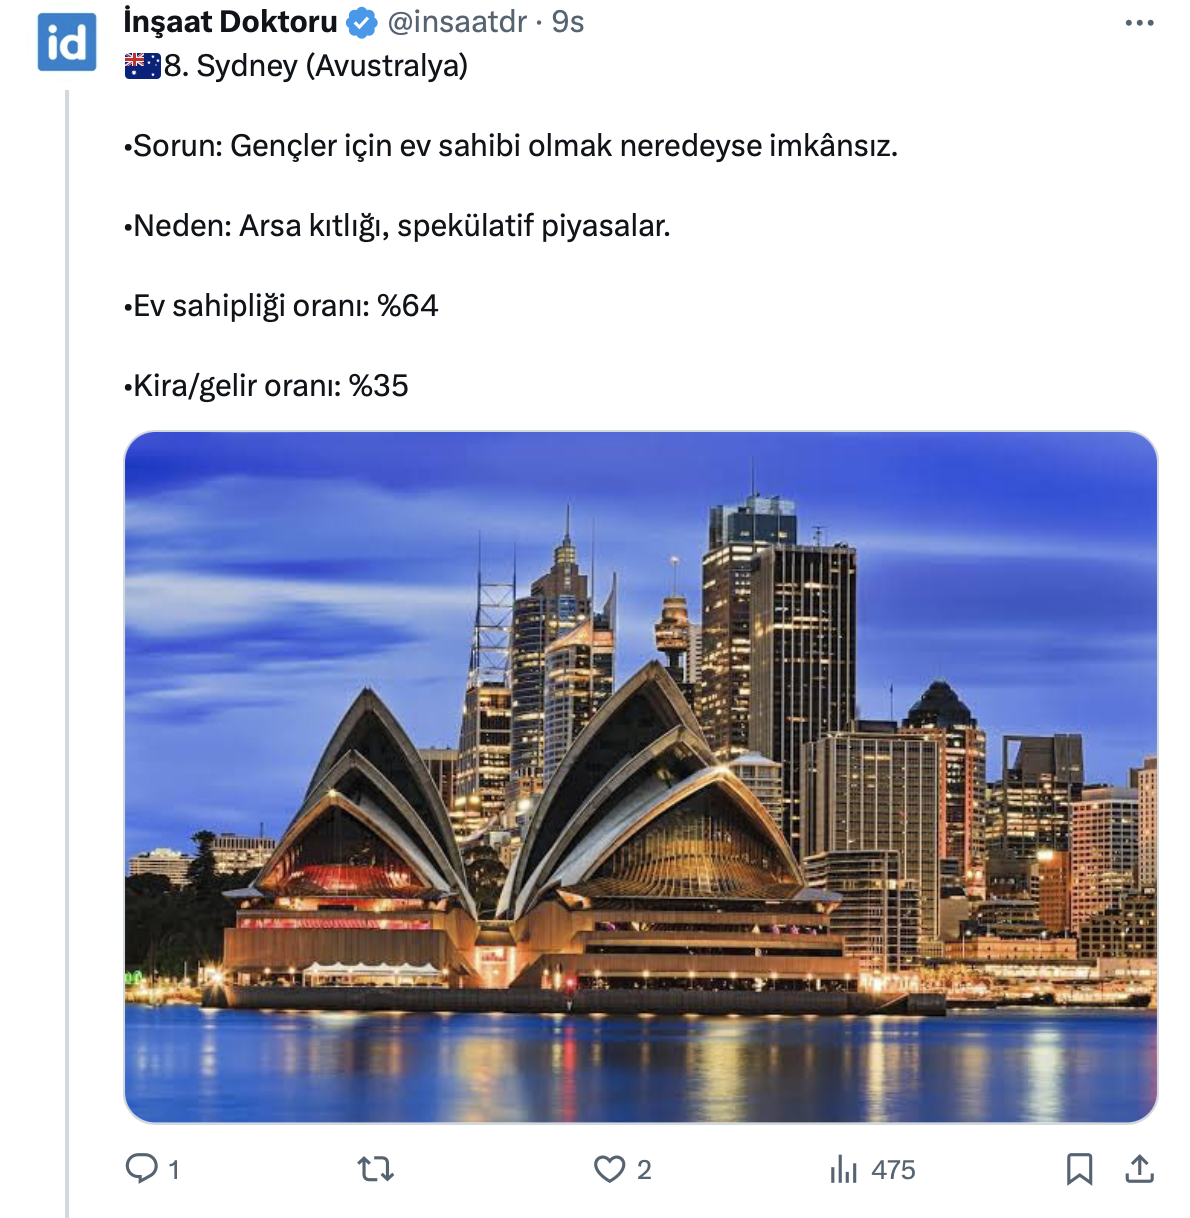This screenshot has height=1218, width=1190.
Task: Click the reply count number 1
Action: click(174, 1169)
